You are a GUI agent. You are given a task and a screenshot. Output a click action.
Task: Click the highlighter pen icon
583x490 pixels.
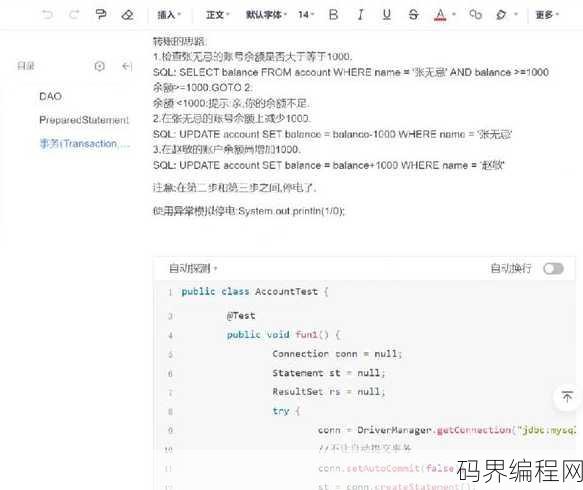501,14
